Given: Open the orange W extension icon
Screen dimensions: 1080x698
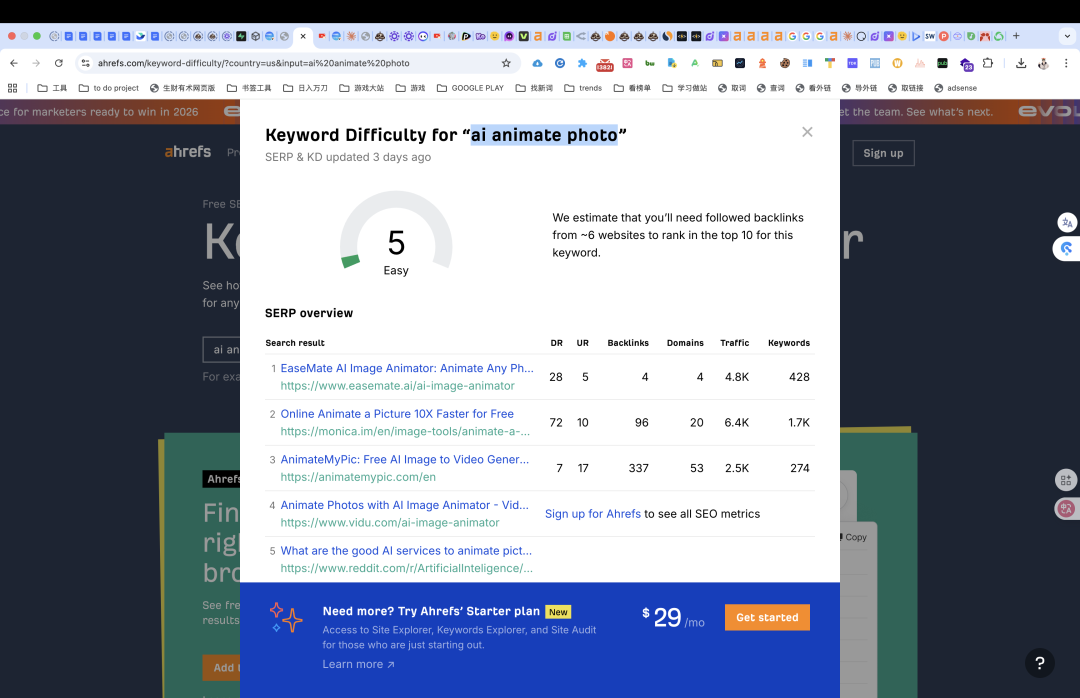Looking at the screenshot, I should pos(897,63).
